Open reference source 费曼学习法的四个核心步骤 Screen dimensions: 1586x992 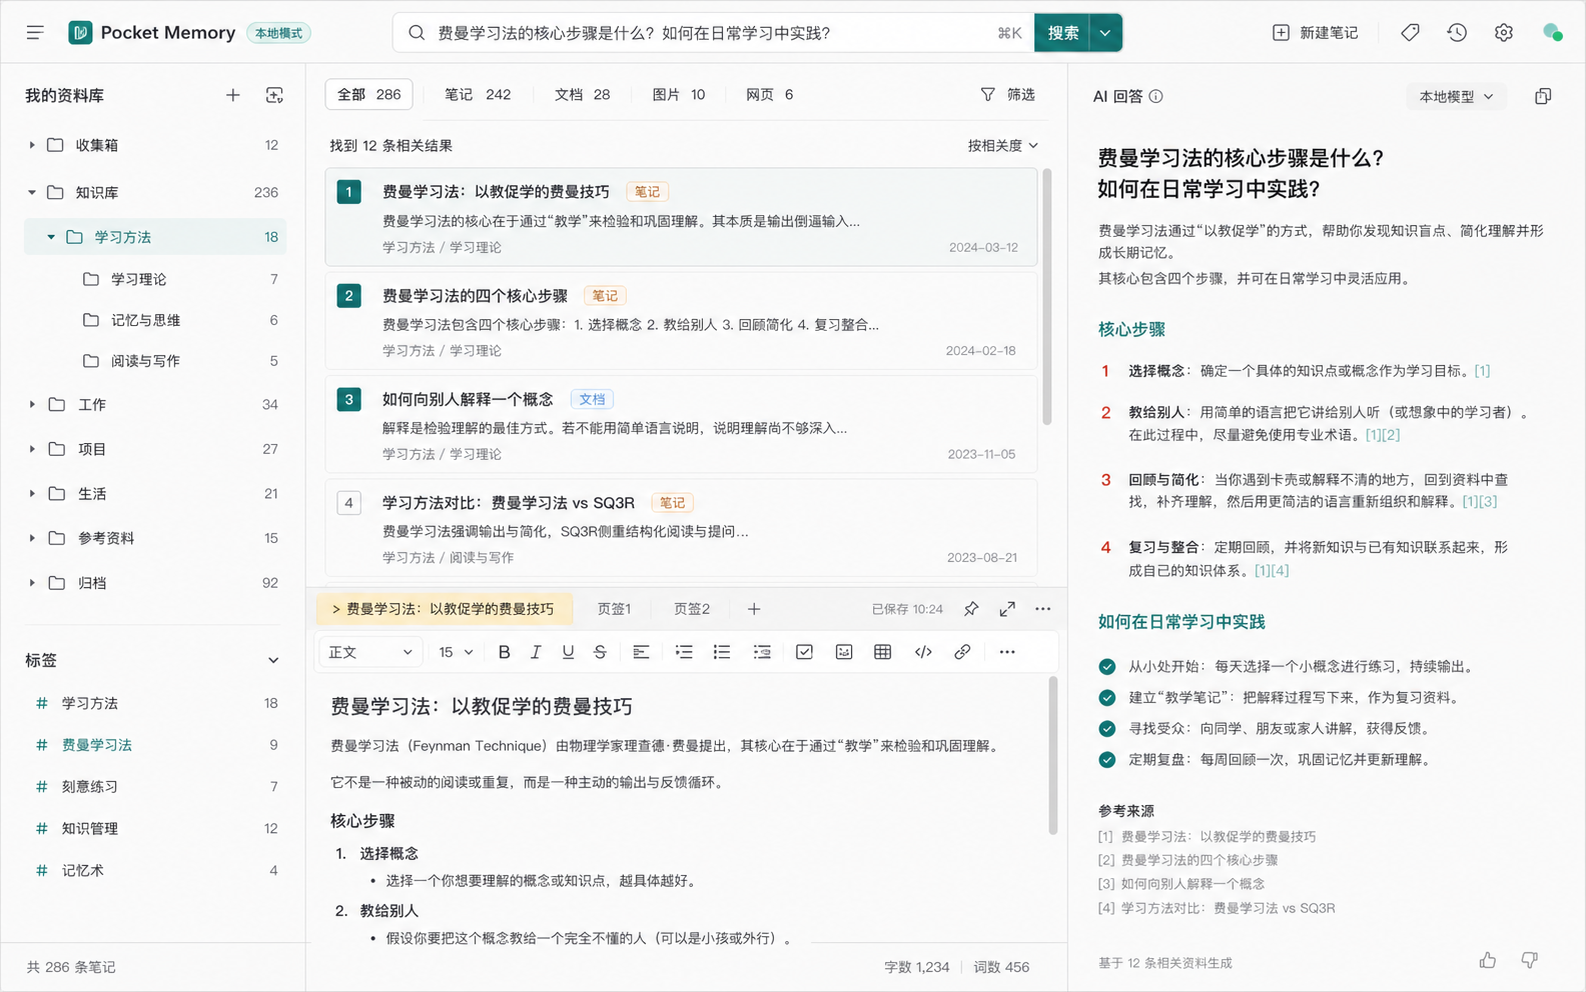pyautogui.click(x=1199, y=860)
